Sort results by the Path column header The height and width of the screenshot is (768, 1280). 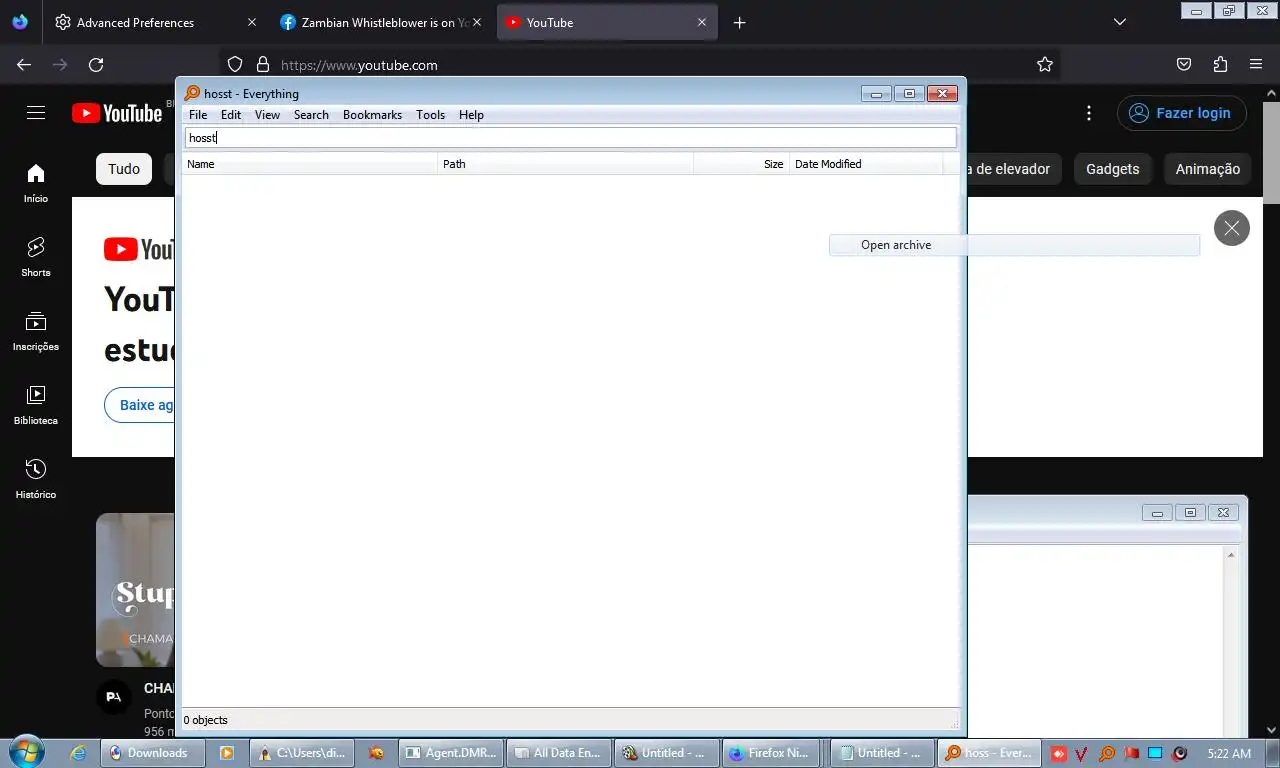(566, 164)
